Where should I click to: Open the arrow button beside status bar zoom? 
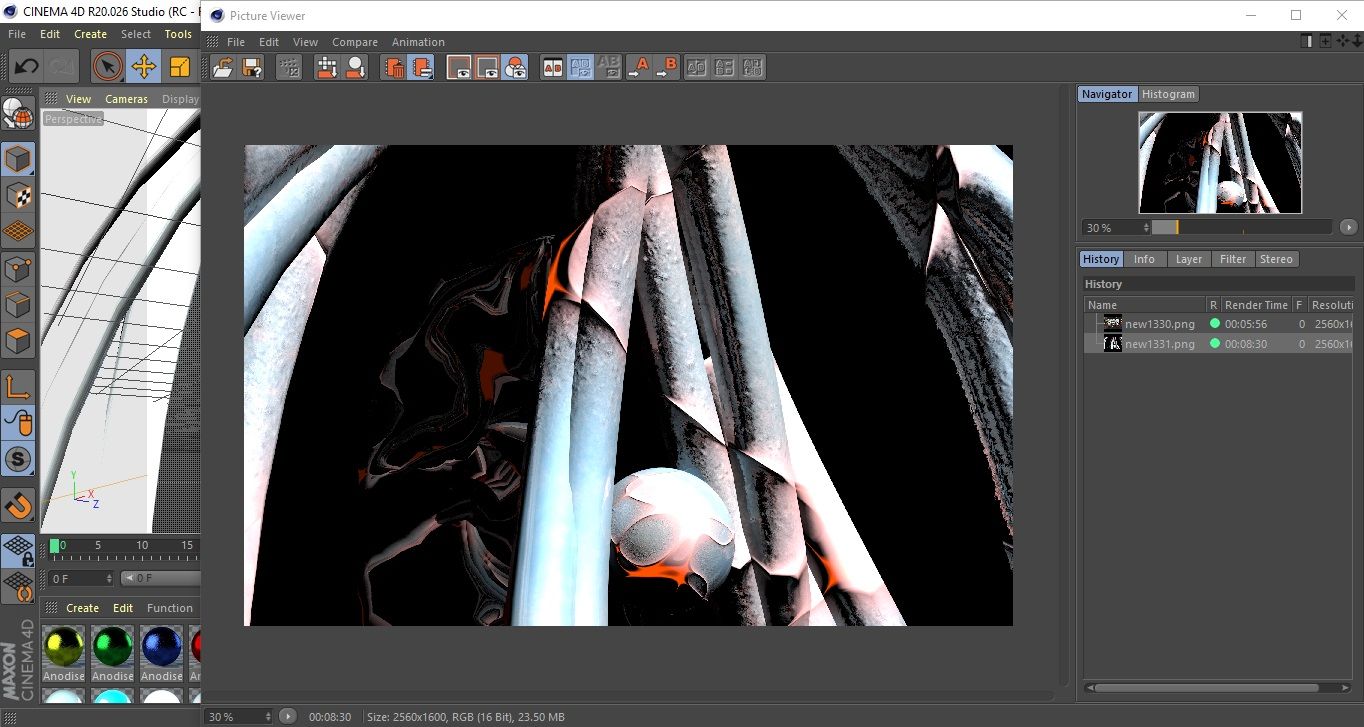coord(287,717)
